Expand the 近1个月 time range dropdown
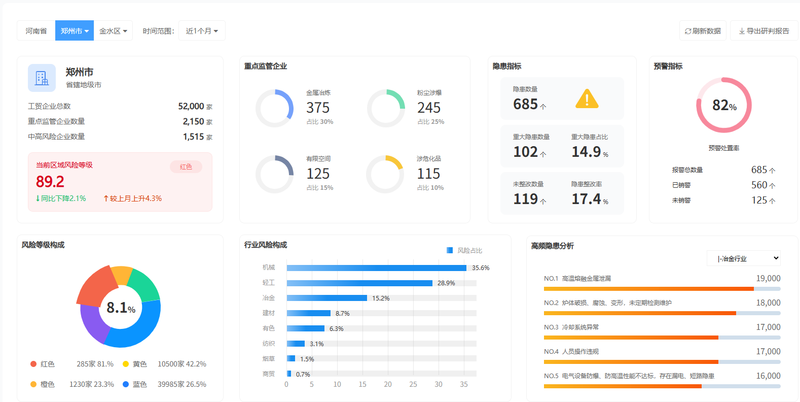Screen dimensions: 800x402 click(202, 31)
